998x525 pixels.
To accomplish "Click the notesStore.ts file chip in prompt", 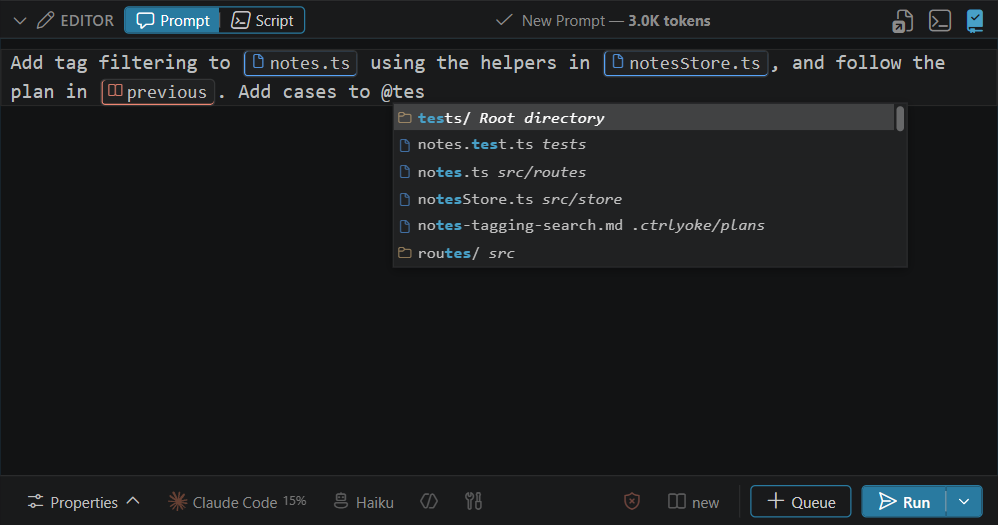I will pyautogui.click(x=685, y=63).
